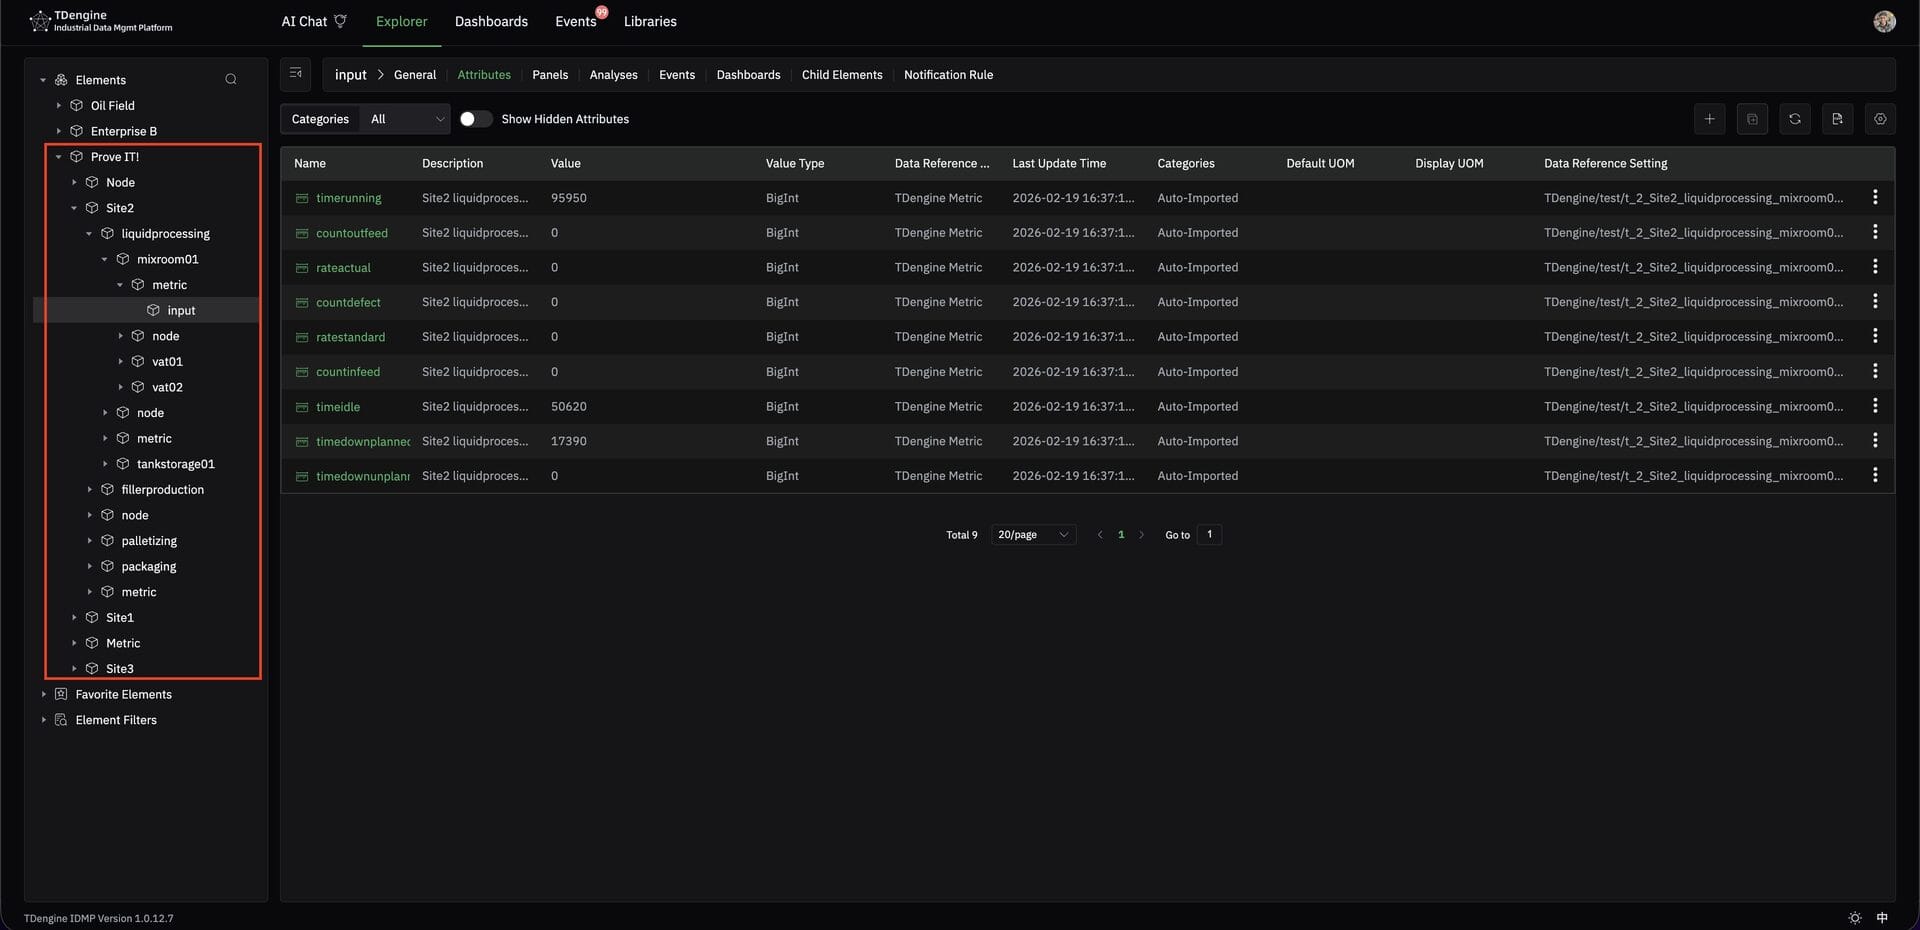Image resolution: width=1920 pixels, height=930 pixels.
Task: Expand the Oil Field tree node
Action: tap(59, 106)
